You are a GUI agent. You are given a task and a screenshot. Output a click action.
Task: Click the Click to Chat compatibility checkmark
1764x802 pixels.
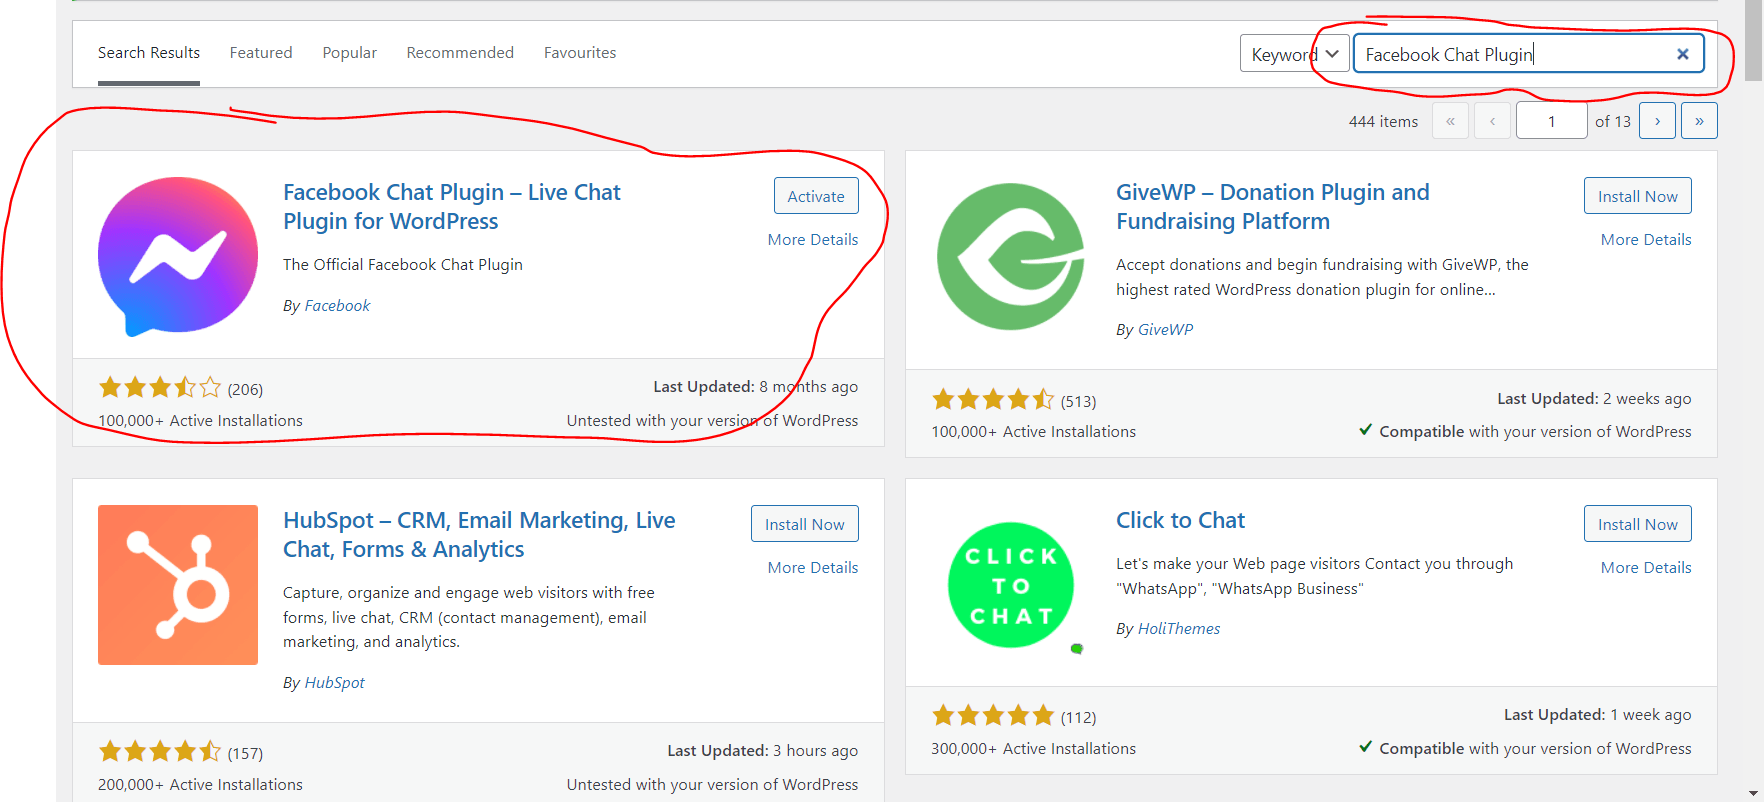pyautogui.click(x=1365, y=747)
